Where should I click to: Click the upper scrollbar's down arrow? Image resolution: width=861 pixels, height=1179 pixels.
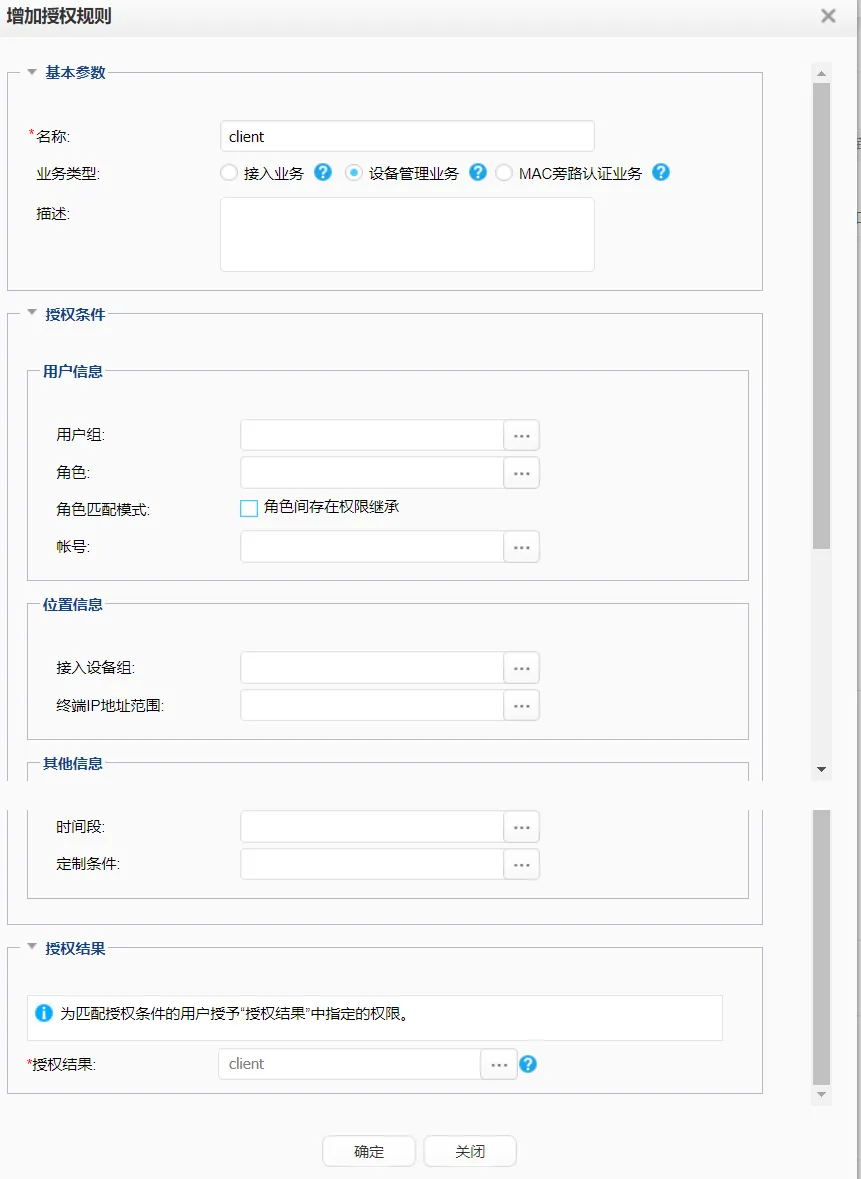tap(821, 769)
